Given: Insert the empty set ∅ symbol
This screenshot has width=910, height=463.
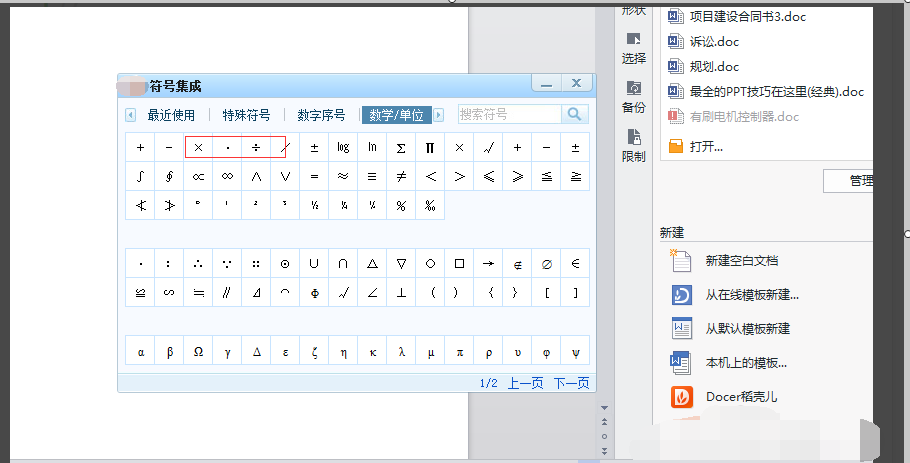Looking at the screenshot, I should [546, 263].
